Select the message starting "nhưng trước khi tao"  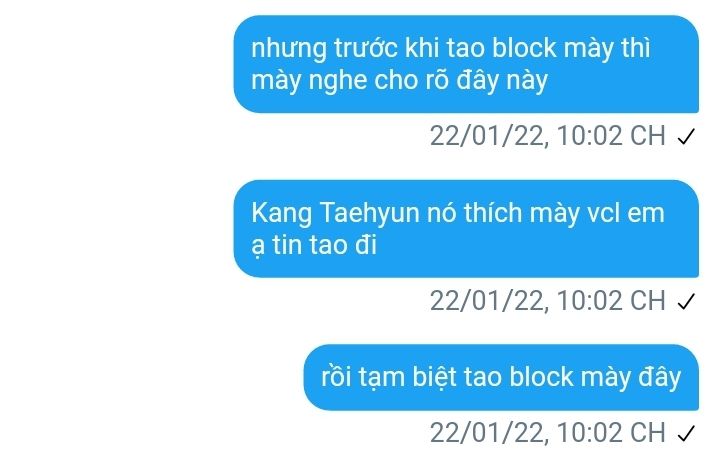coord(466,64)
